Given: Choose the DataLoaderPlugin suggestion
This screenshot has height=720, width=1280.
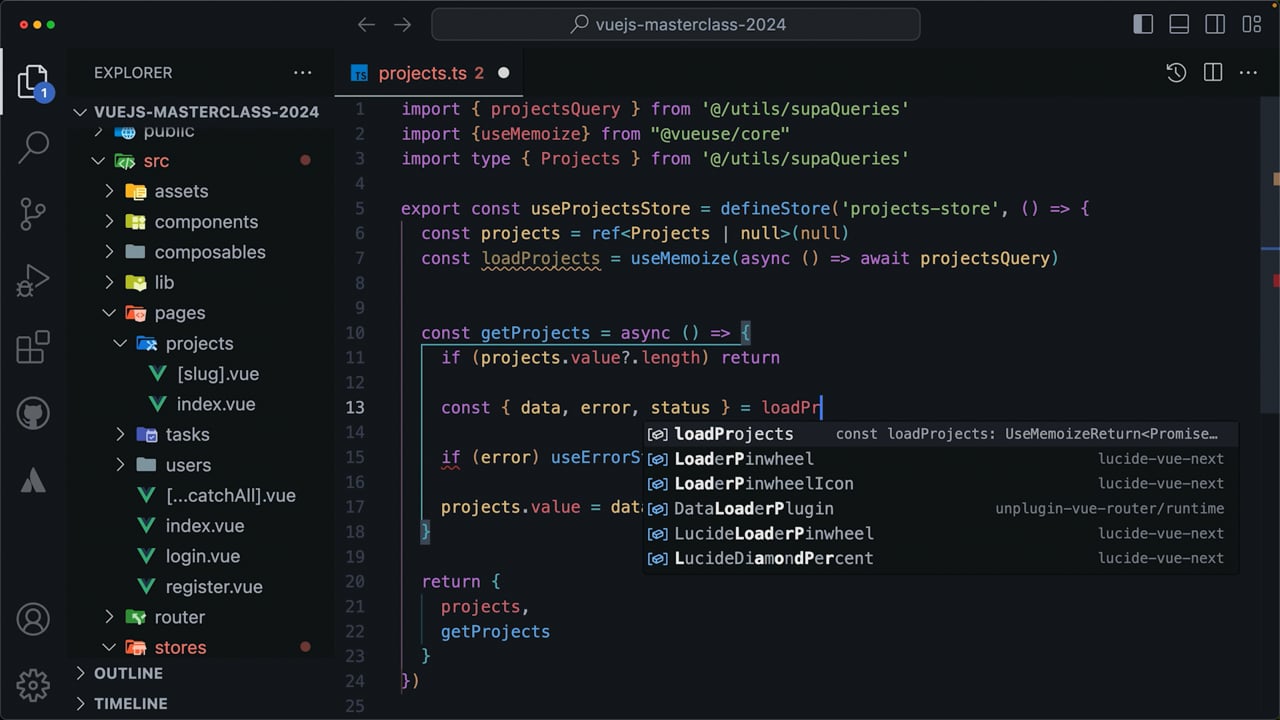Looking at the screenshot, I should [940, 509].
